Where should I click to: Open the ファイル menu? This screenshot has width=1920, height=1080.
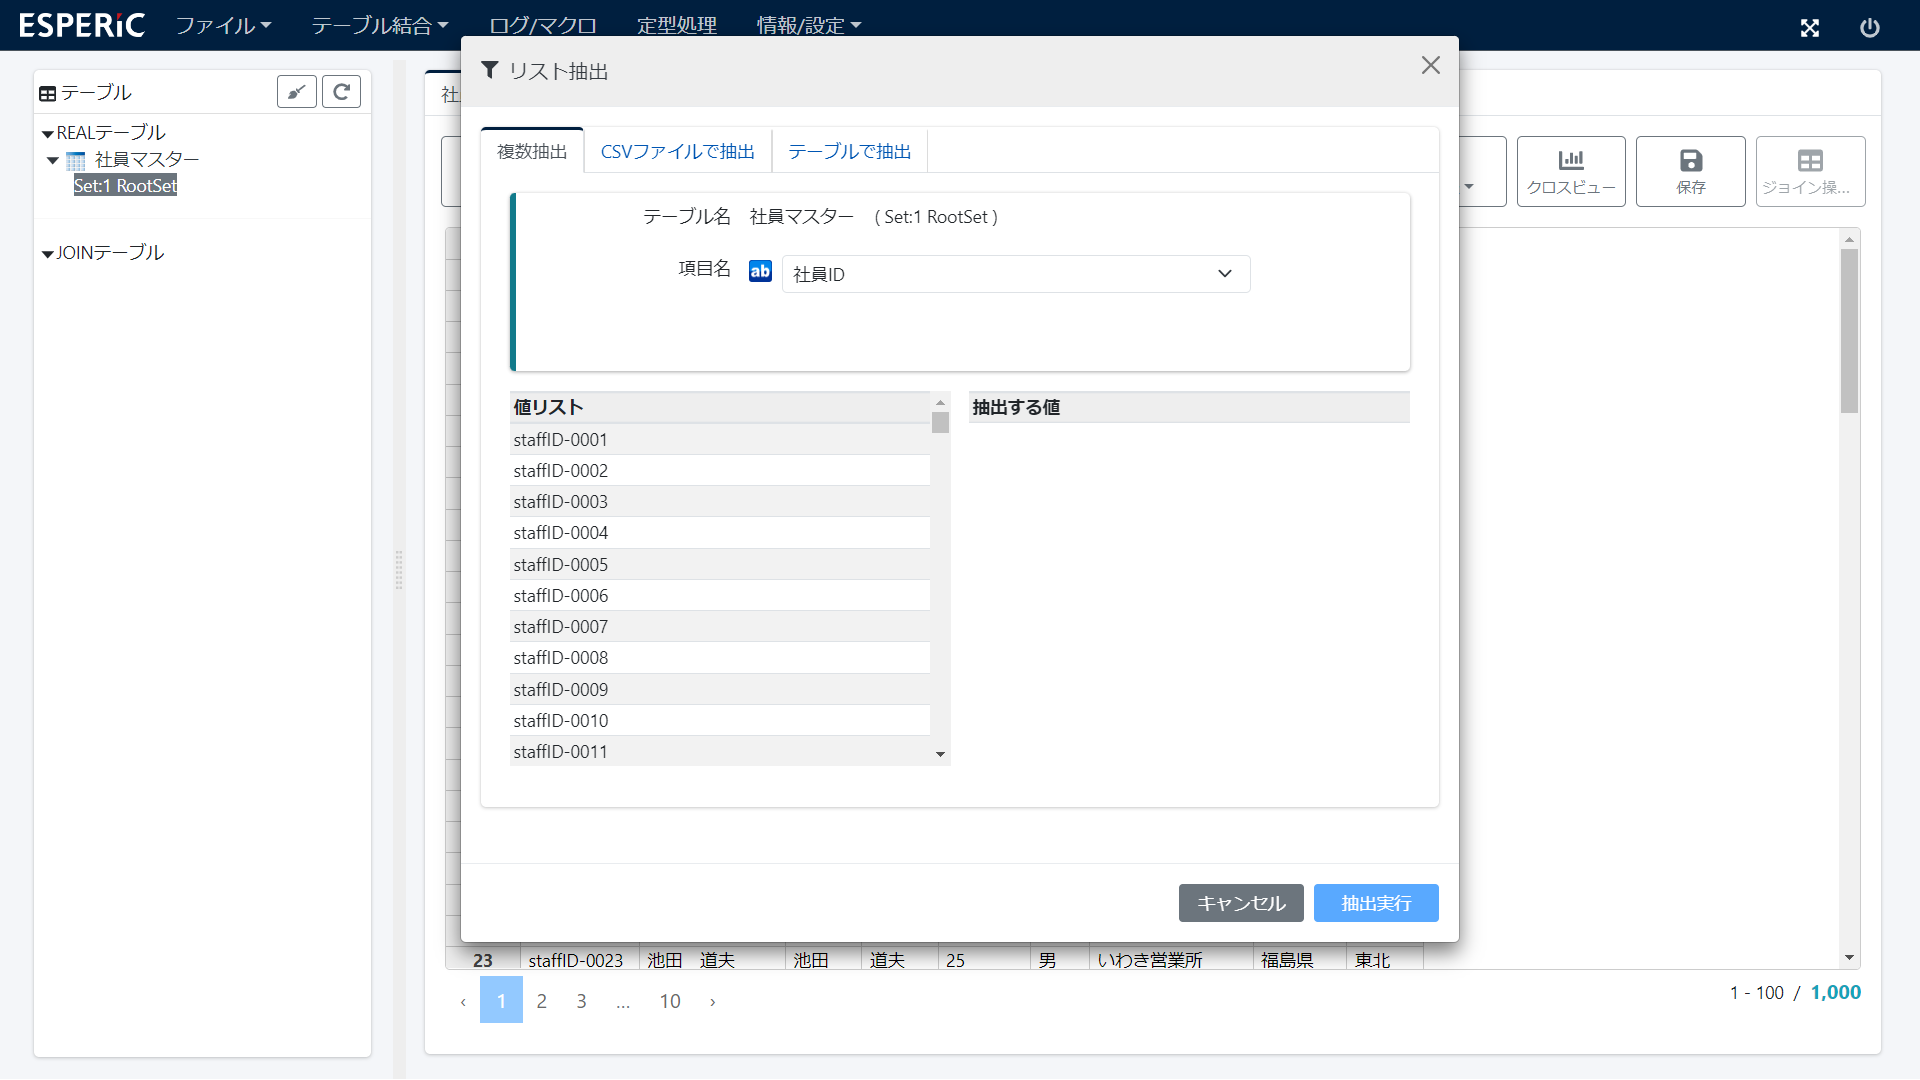223,25
